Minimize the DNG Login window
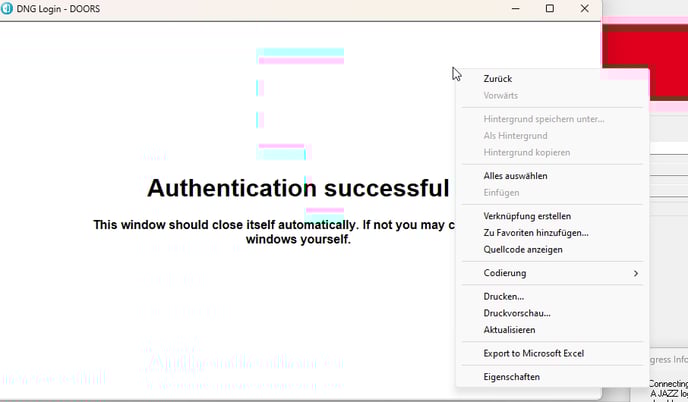Image resolution: width=688 pixels, height=402 pixels. 516,8
